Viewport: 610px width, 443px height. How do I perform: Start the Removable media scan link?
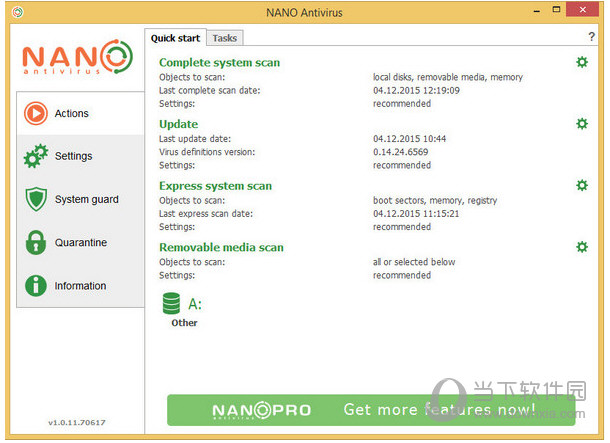click(x=221, y=247)
